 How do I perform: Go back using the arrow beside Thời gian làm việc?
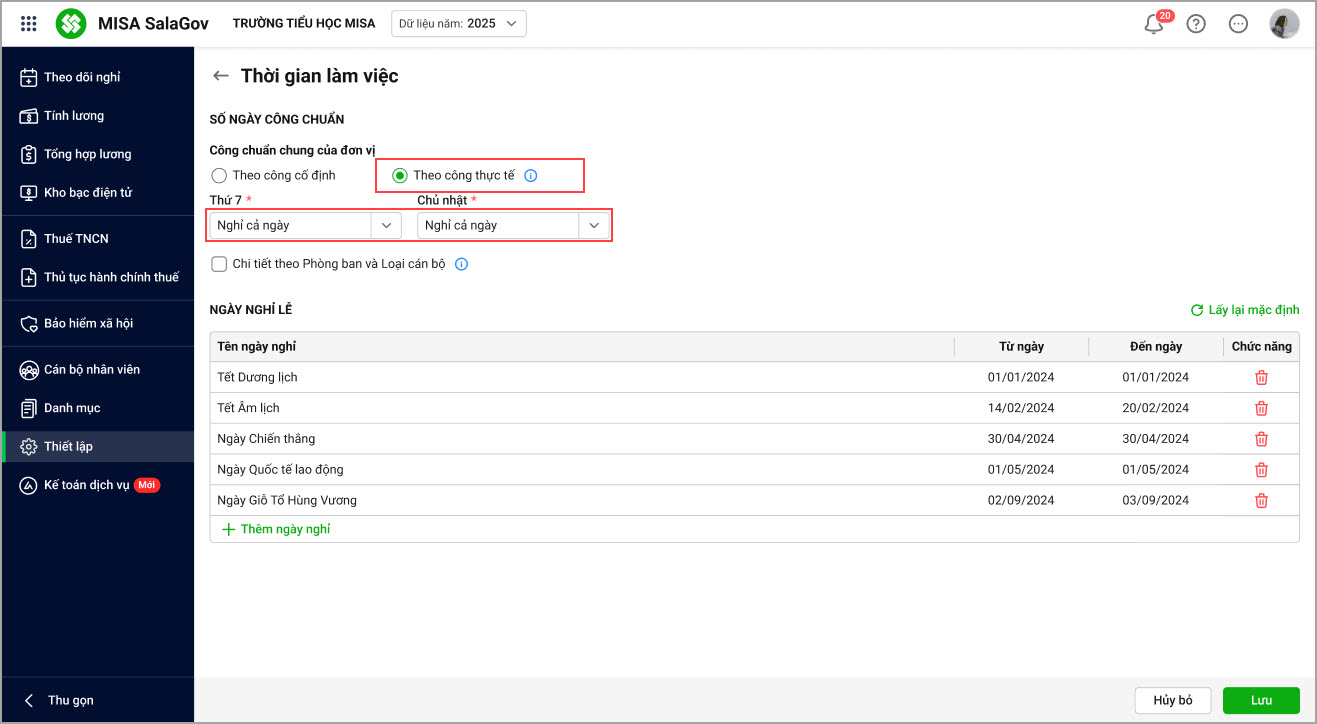[x=221, y=76]
